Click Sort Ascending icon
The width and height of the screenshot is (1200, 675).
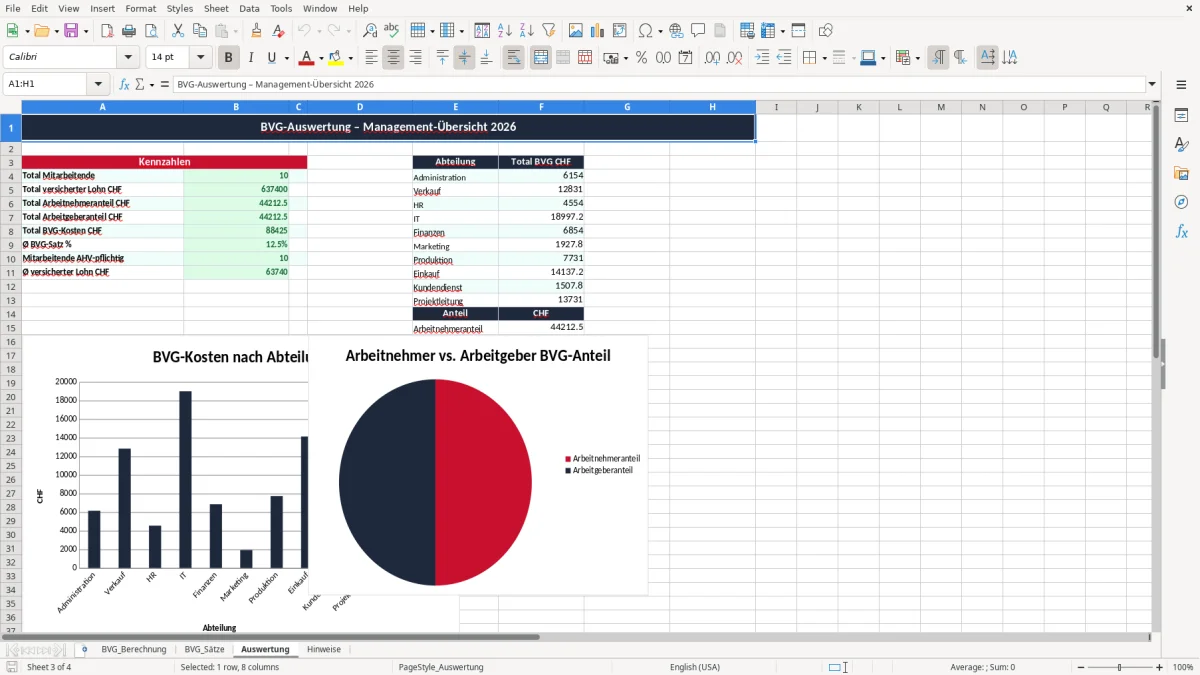click(505, 31)
